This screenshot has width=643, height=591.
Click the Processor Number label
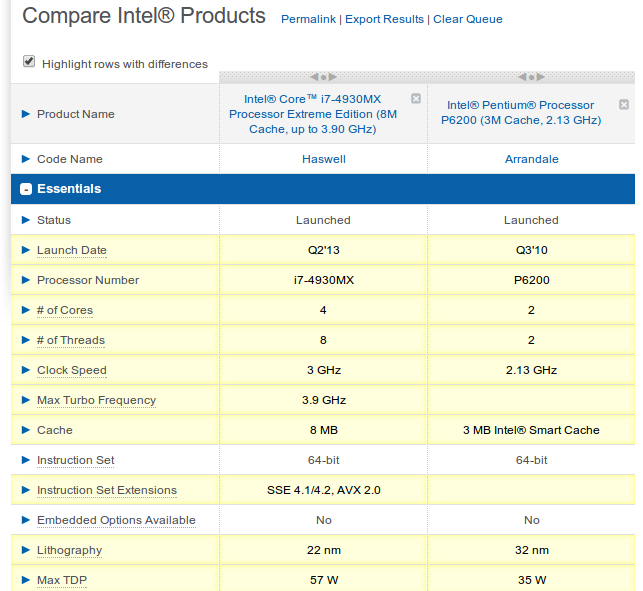coord(88,280)
